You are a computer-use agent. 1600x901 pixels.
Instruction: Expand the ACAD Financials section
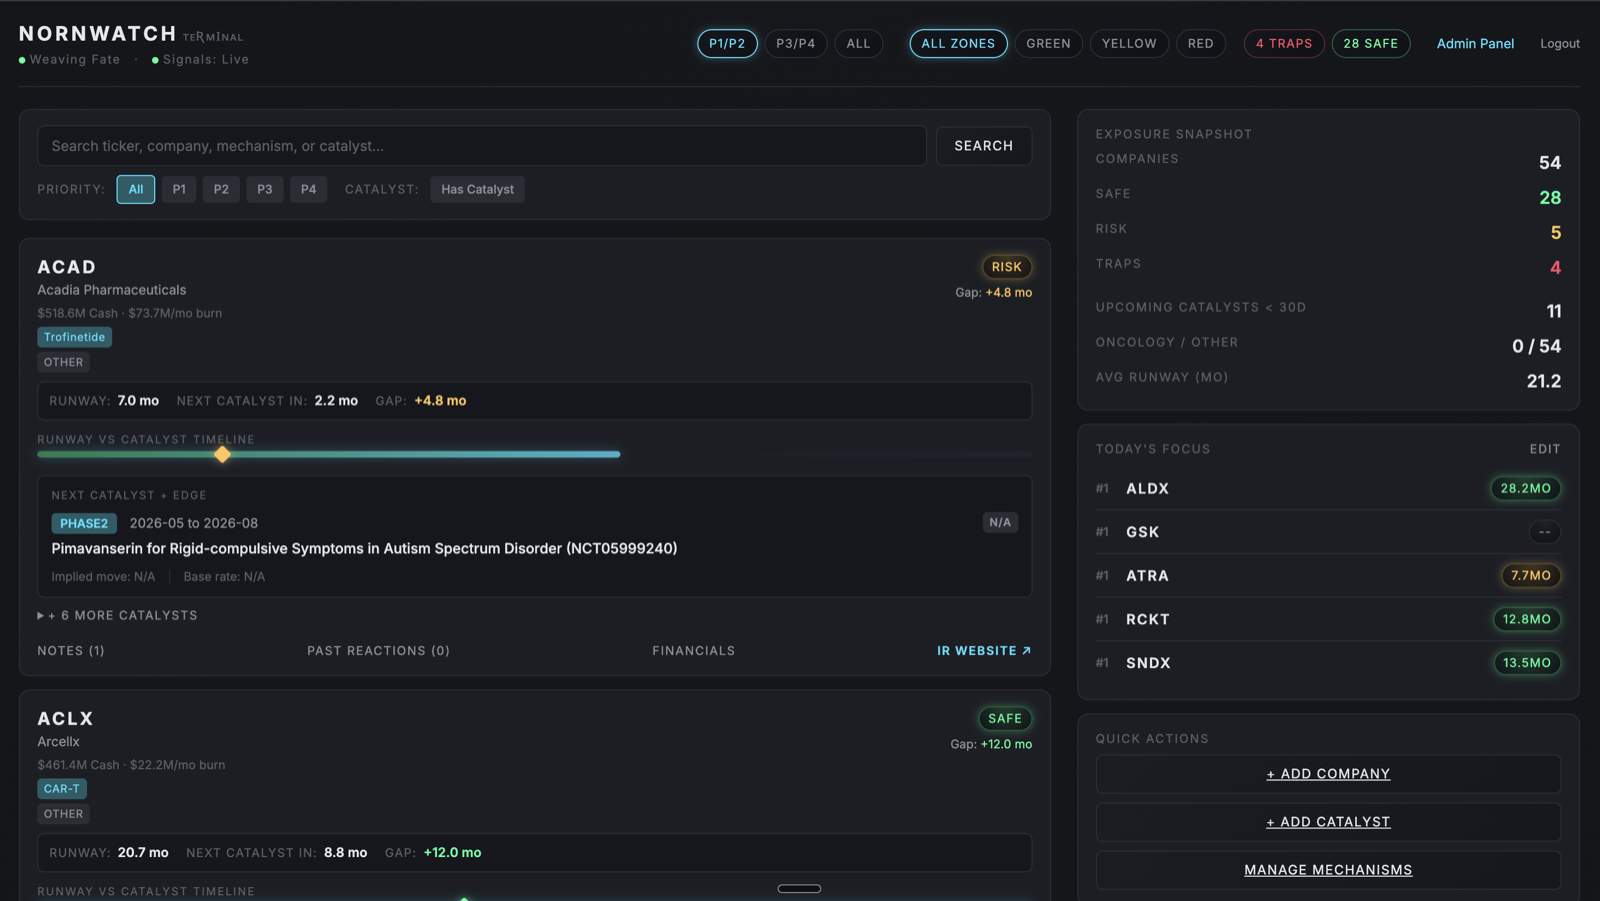(694, 650)
